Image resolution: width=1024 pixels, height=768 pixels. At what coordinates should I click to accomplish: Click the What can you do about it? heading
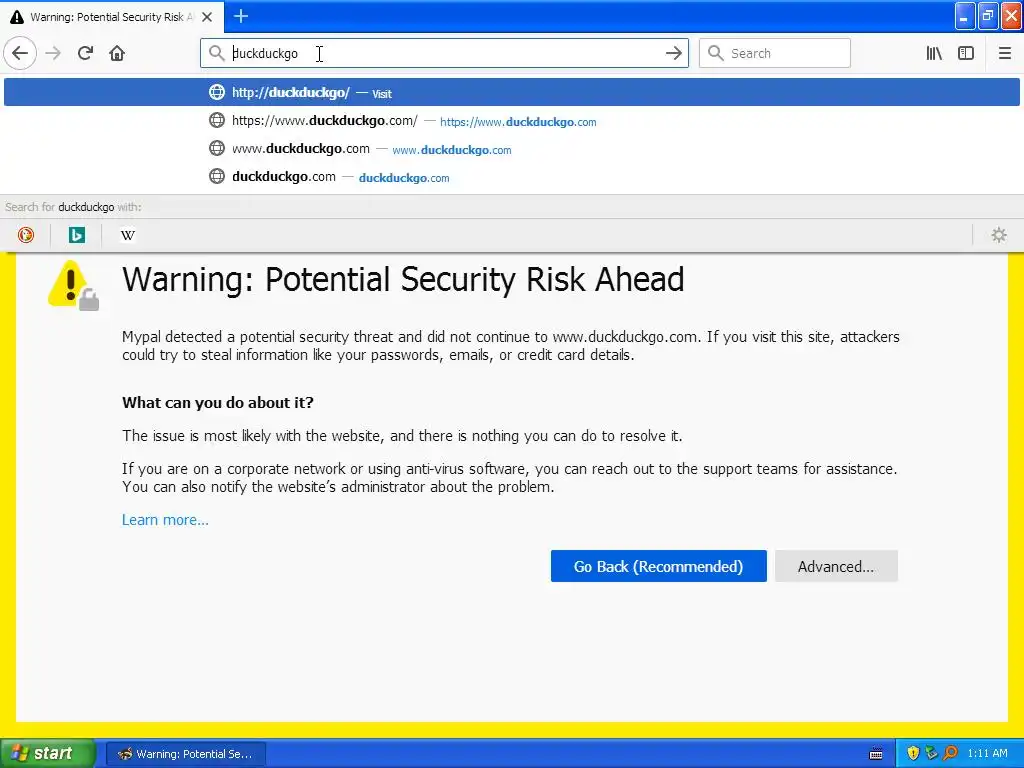point(217,402)
